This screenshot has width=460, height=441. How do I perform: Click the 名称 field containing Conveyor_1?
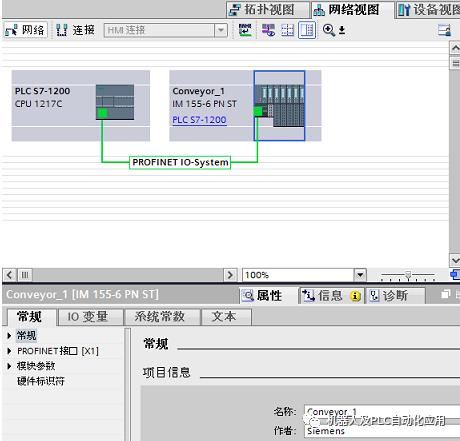click(x=382, y=412)
